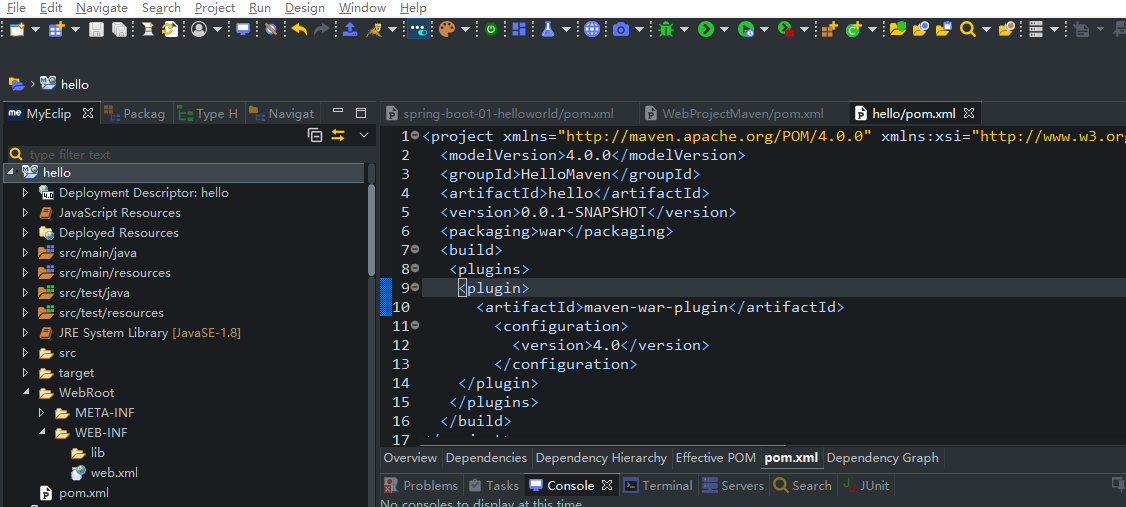Switch to the Servers view tab
Viewport: 1126px width, 507px height.
pyautogui.click(x=733, y=485)
